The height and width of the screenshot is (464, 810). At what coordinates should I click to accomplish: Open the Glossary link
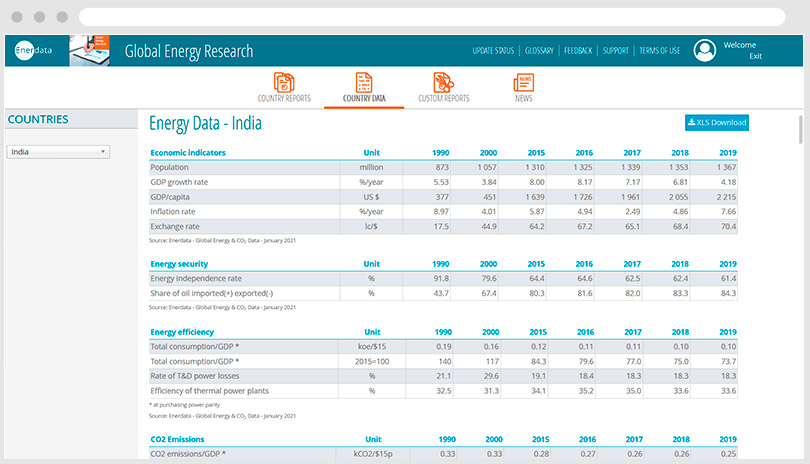click(539, 51)
